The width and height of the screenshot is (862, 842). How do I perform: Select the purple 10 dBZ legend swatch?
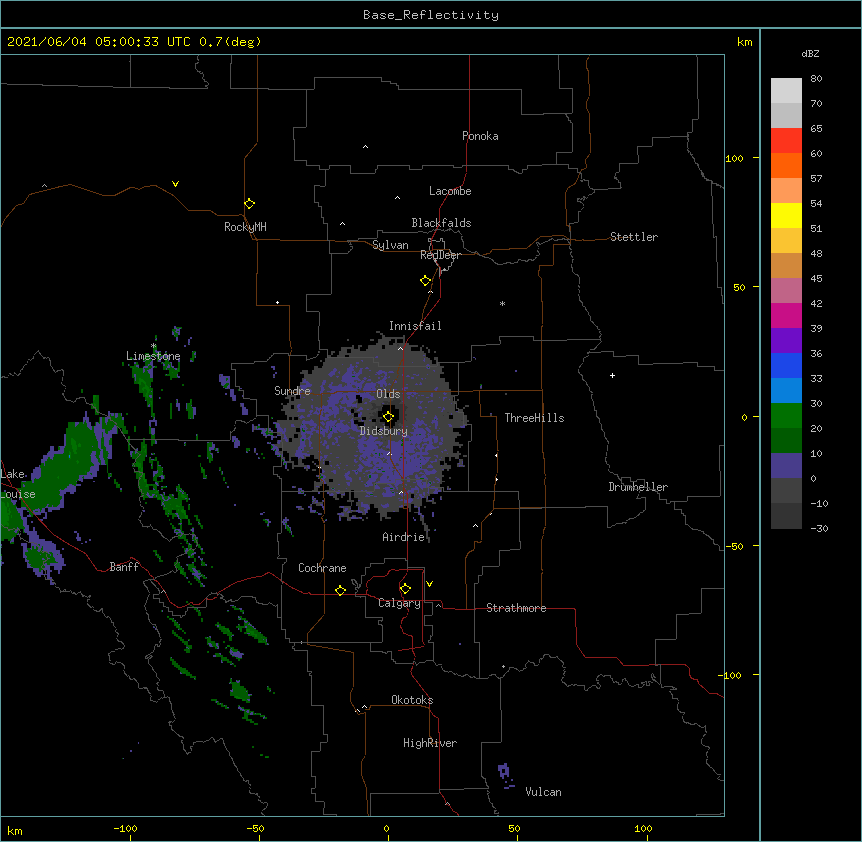(x=786, y=466)
